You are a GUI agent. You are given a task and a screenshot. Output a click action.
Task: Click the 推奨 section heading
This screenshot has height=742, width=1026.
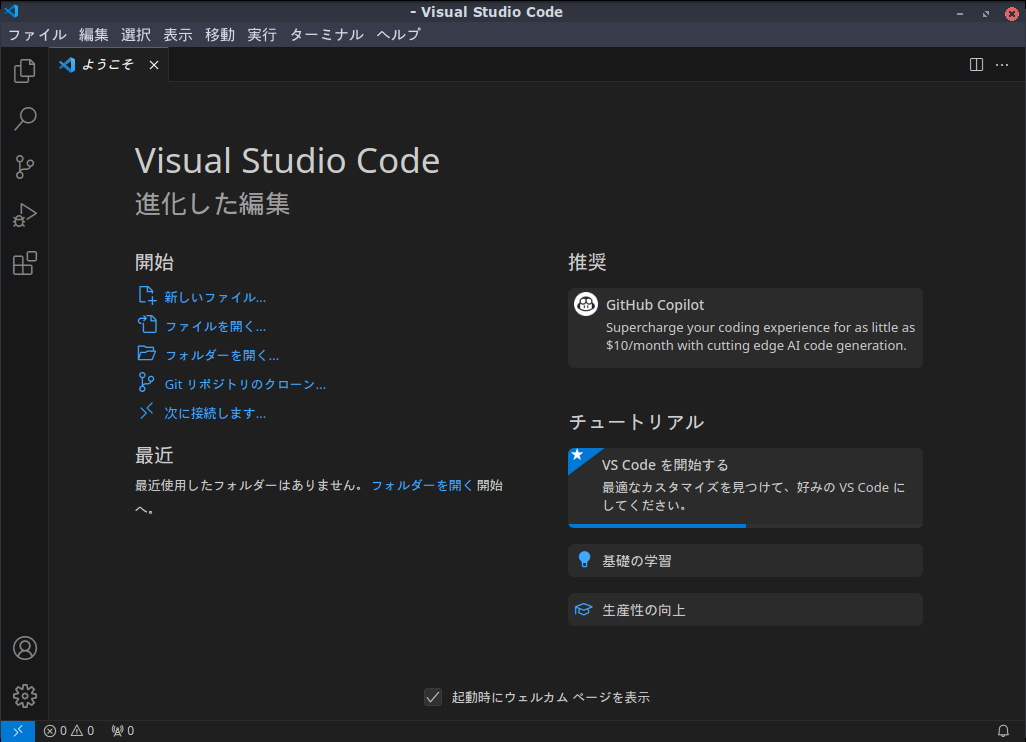point(587,262)
